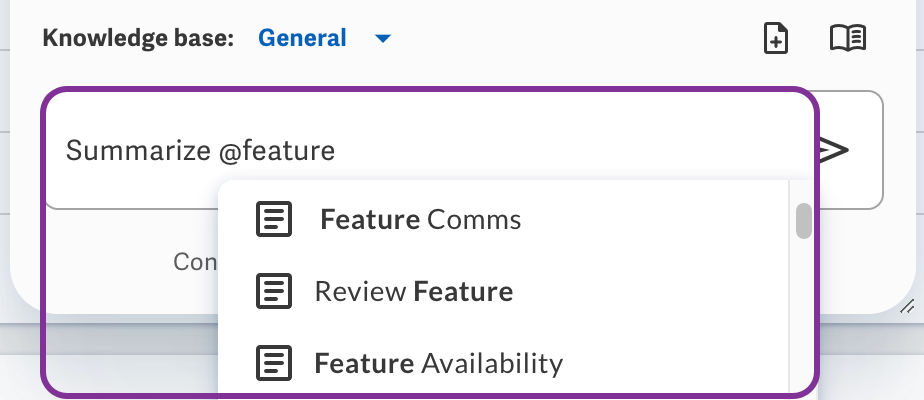Click the document icon beside Feature Availability
The width and height of the screenshot is (924, 400).
(x=274, y=363)
